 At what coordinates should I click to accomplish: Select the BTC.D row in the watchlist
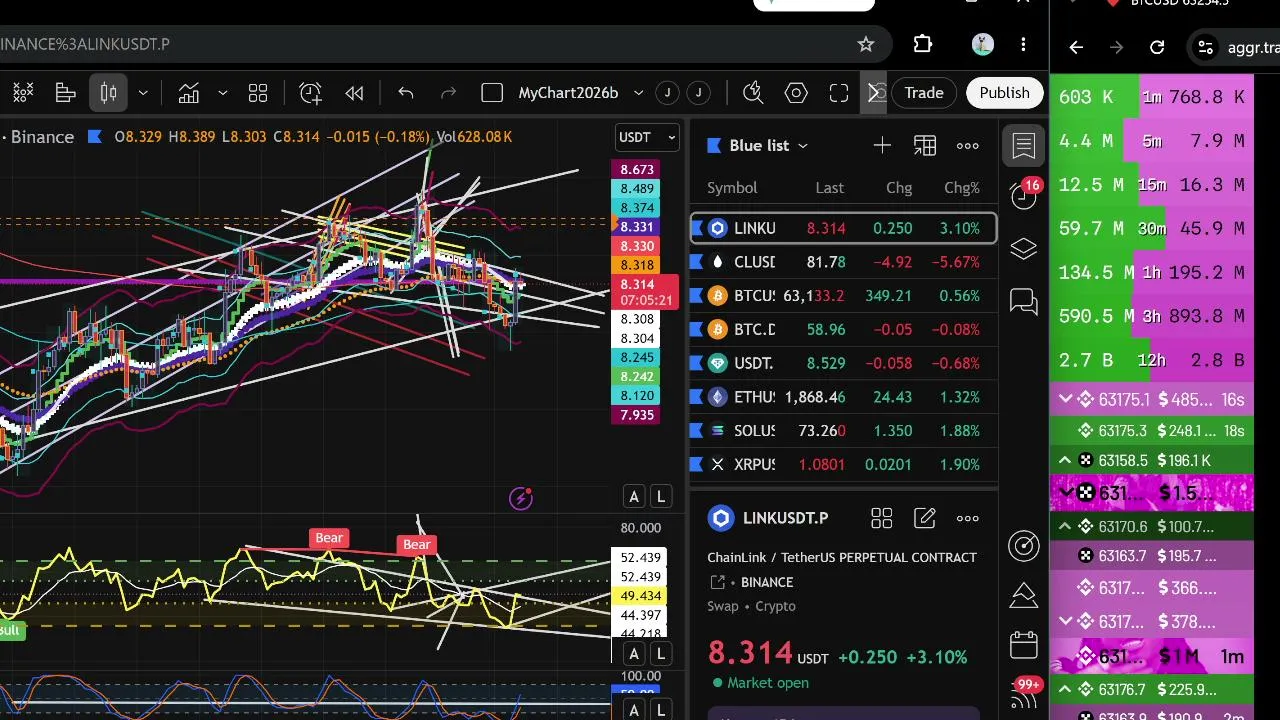pos(844,329)
